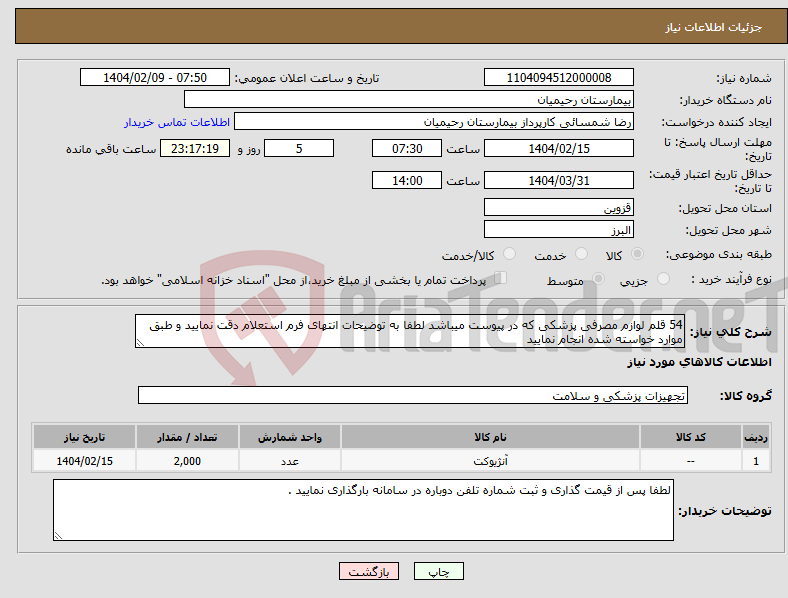Image resolution: width=788 pixels, height=598 pixels.
Task: Click the unit cell عدد
Action: [290, 461]
